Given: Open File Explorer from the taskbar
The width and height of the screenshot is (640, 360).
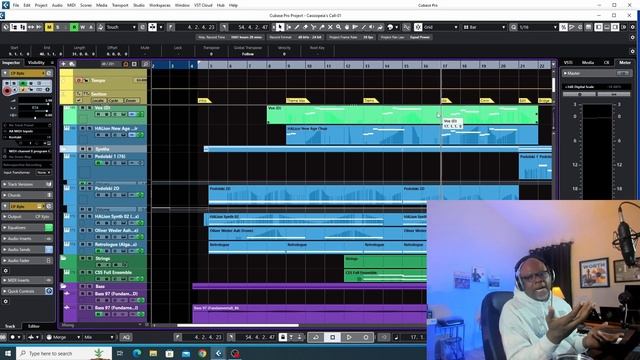Looking at the screenshot, I should [153, 353].
